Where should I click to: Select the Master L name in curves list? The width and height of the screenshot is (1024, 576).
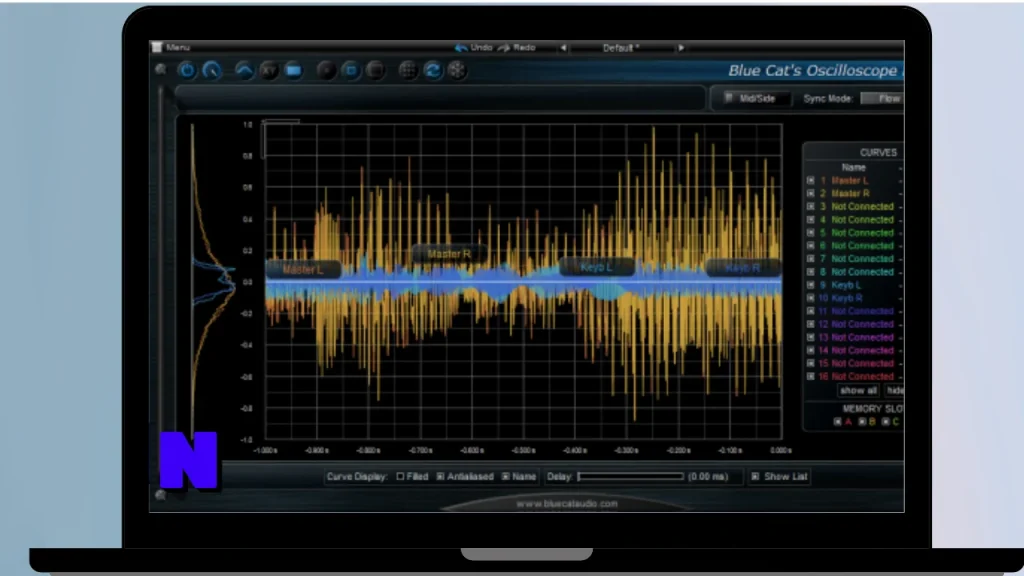[850, 180]
